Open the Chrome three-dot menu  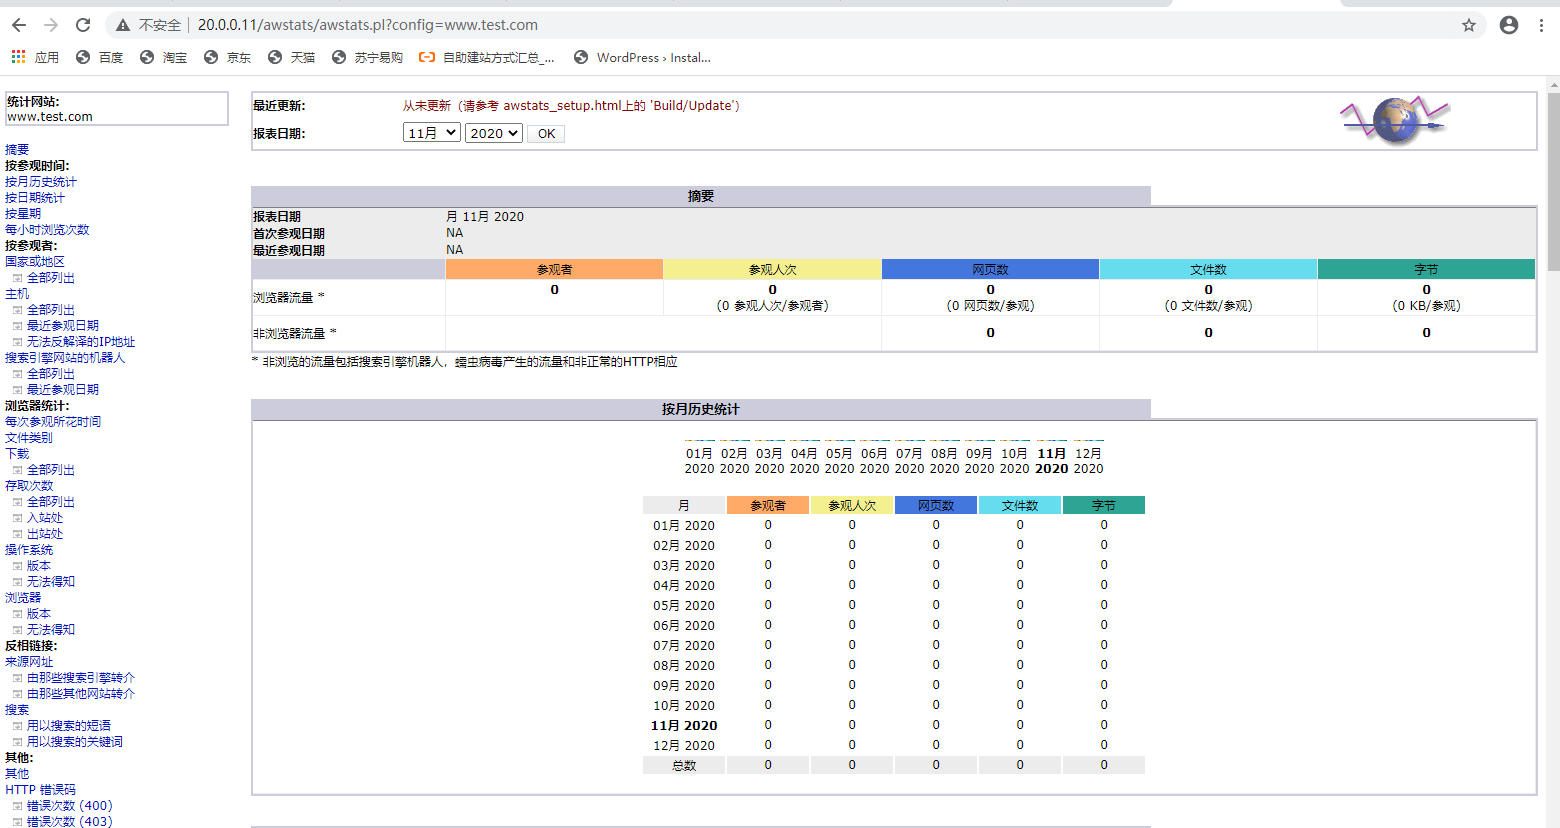click(1541, 25)
